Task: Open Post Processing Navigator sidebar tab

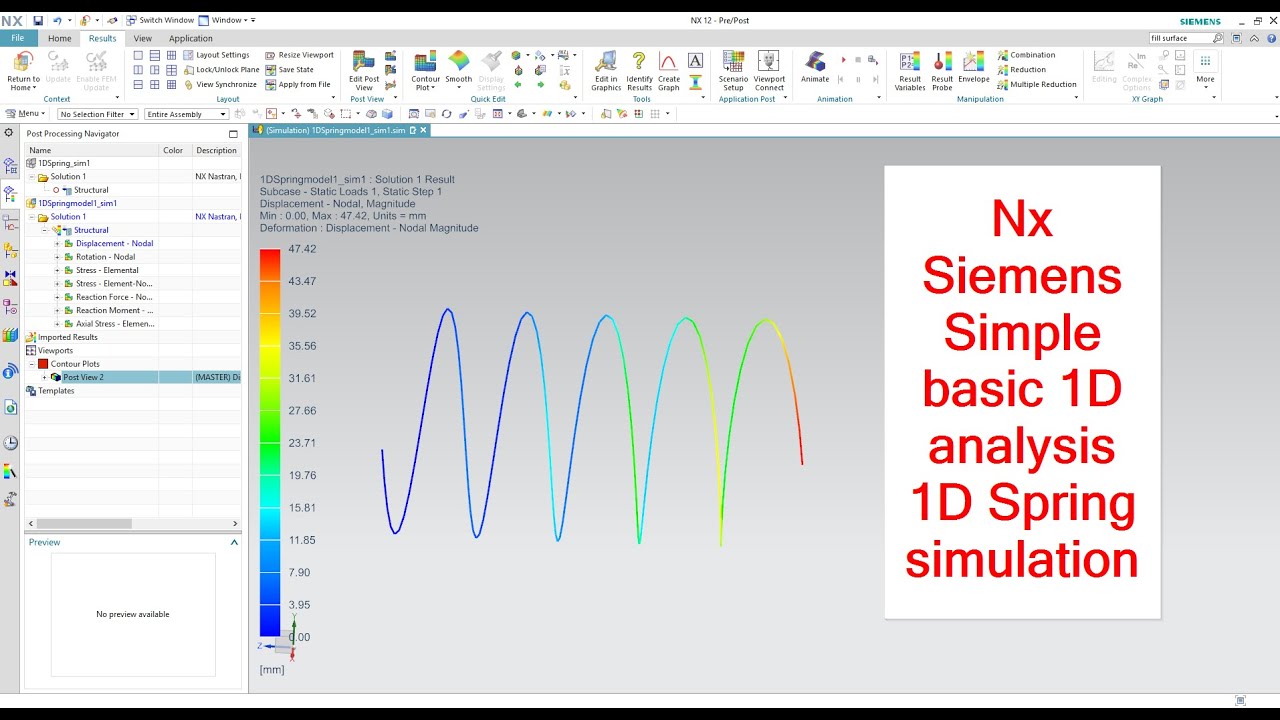Action: pos(10,193)
